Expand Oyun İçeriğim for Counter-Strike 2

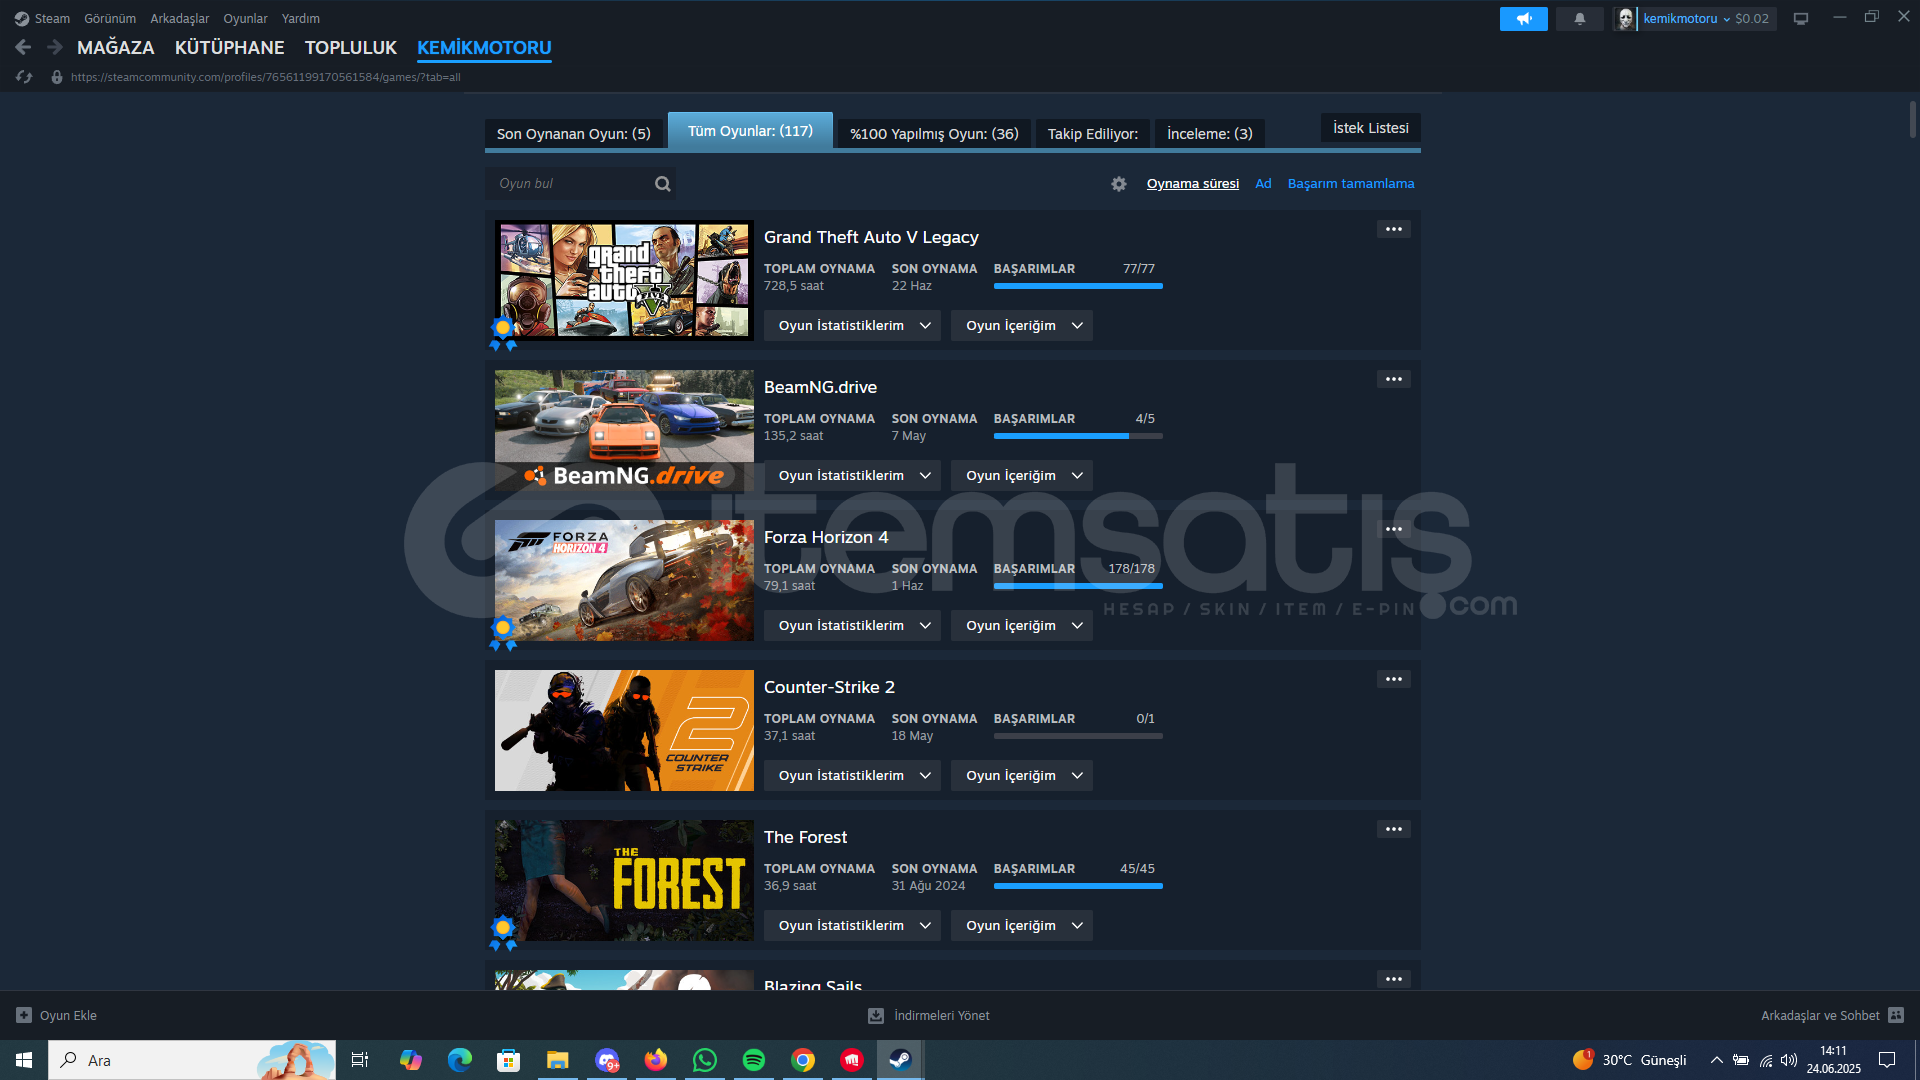pyautogui.click(x=1022, y=776)
